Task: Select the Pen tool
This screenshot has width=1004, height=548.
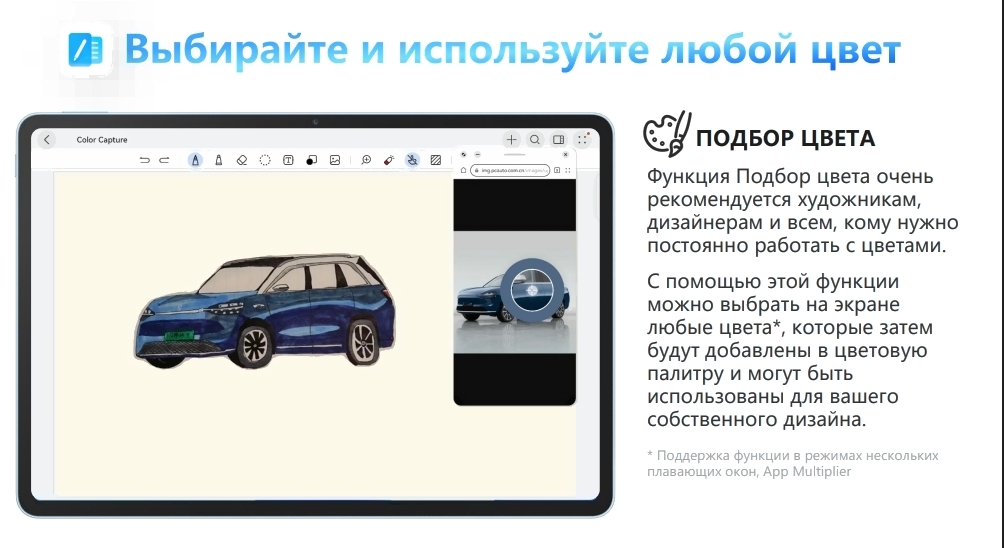Action: coord(195,160)
